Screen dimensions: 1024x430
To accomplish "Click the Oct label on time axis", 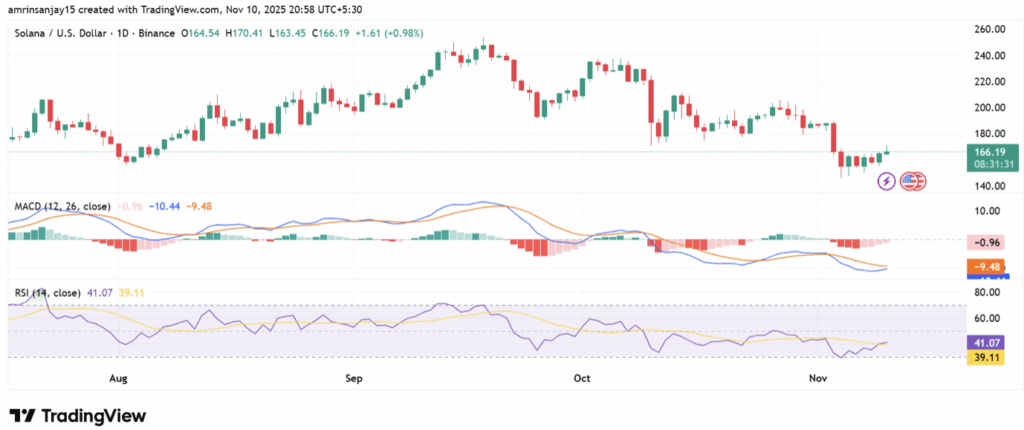I will pyautogui.click(x=584, y=379).
